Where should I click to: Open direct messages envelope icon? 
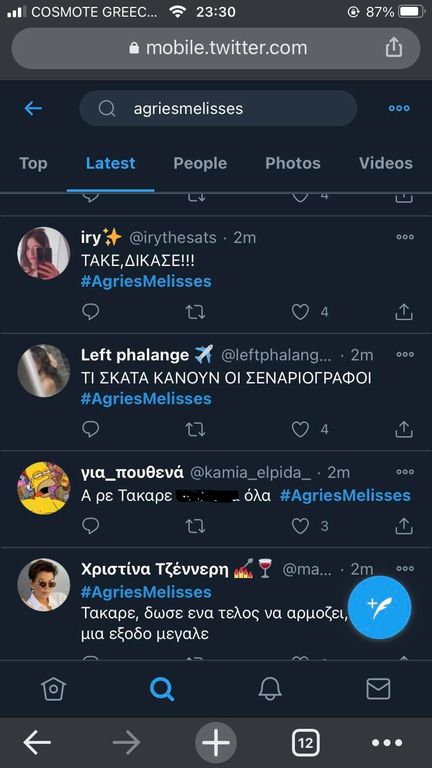point(378,689)
